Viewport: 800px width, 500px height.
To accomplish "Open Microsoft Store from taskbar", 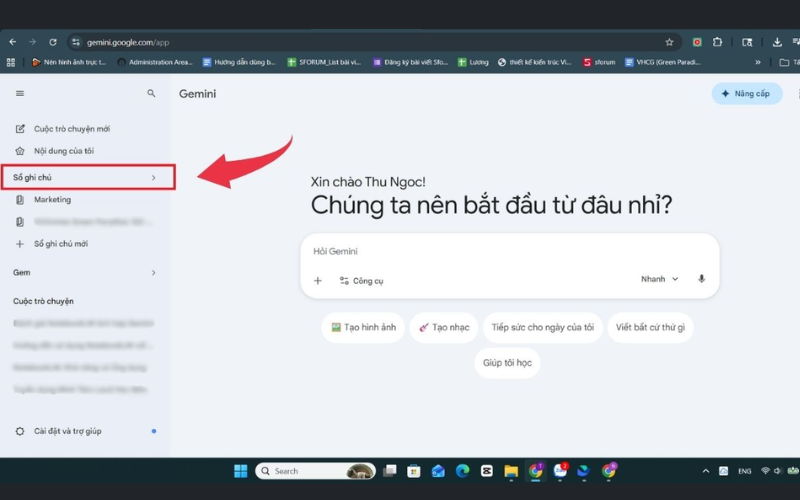I will point(414,471).
